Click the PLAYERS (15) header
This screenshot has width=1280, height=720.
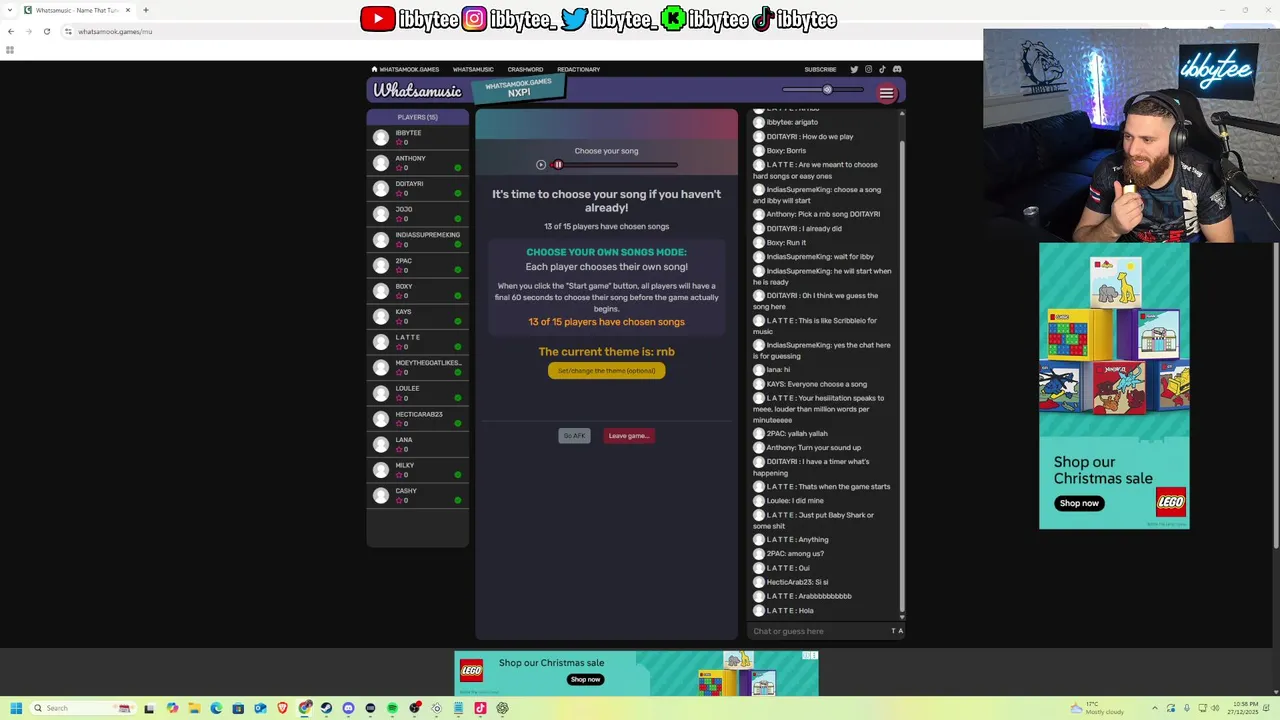[x=418, y=117]
